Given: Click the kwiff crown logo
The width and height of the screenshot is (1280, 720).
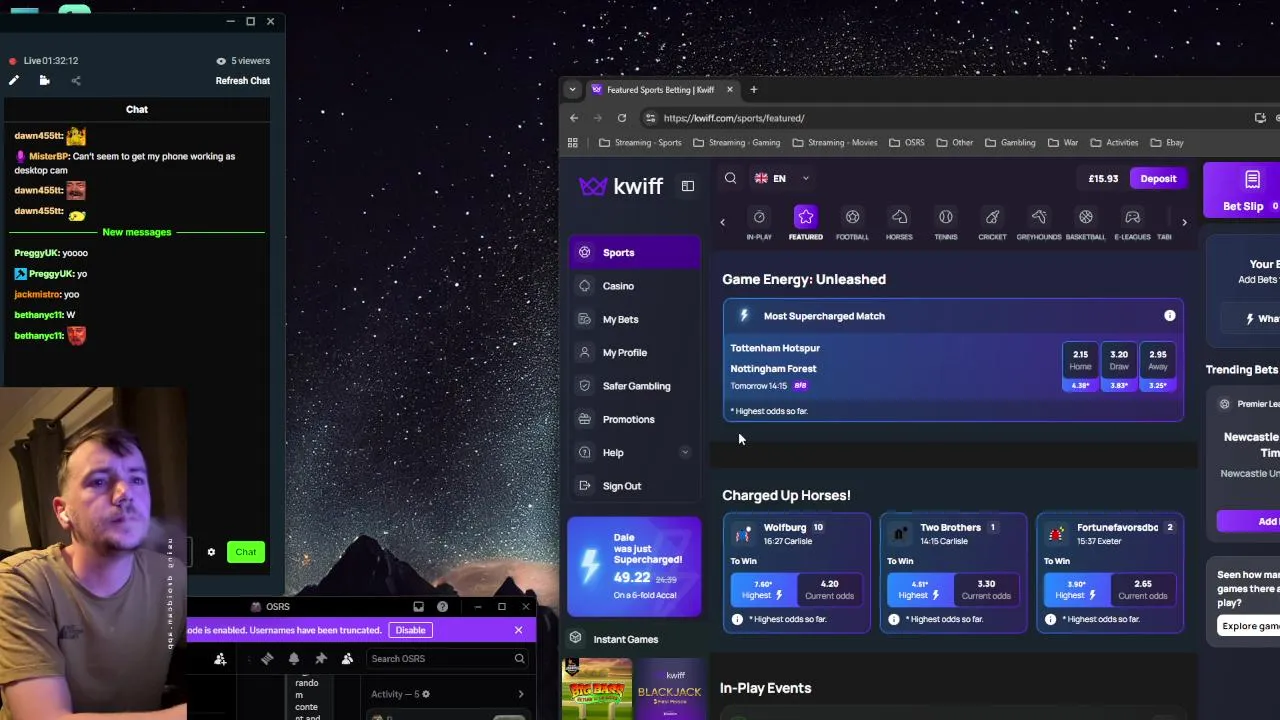Looking at the screenshot, I should point(593,186).
